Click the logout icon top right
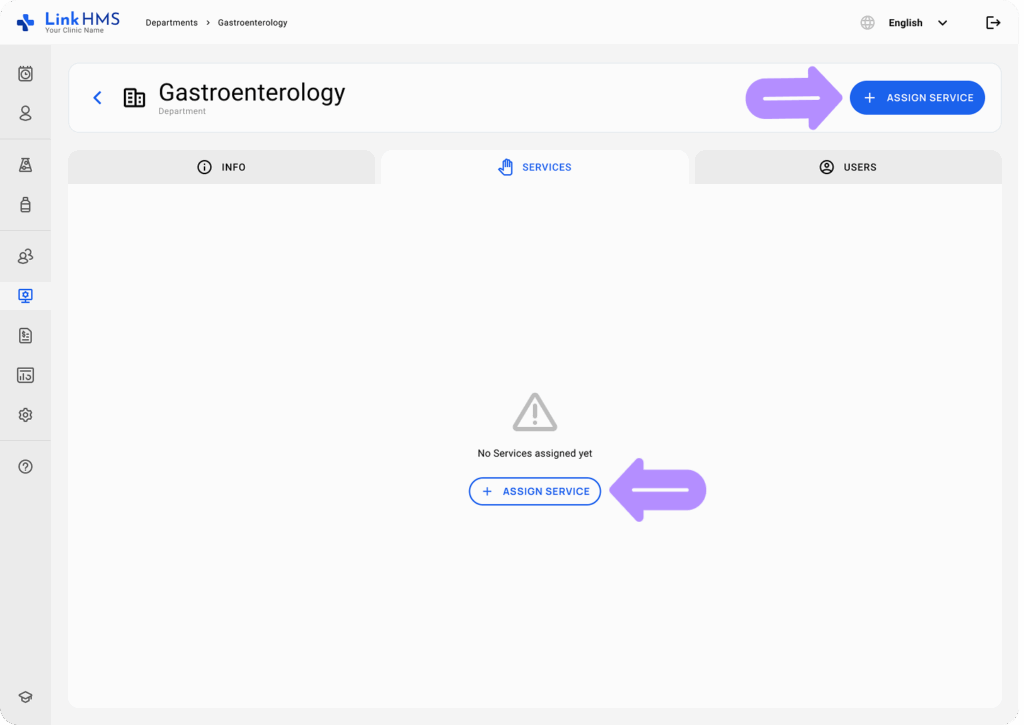Viewport: 1024px width, 725px height. 992,22
